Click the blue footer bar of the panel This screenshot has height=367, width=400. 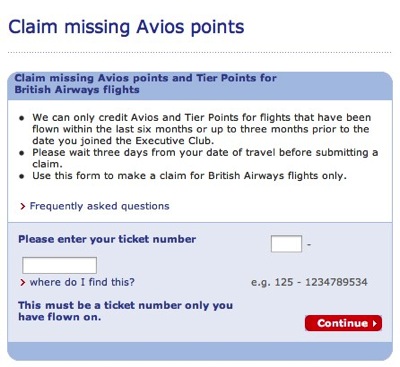[x=200, y=351]
